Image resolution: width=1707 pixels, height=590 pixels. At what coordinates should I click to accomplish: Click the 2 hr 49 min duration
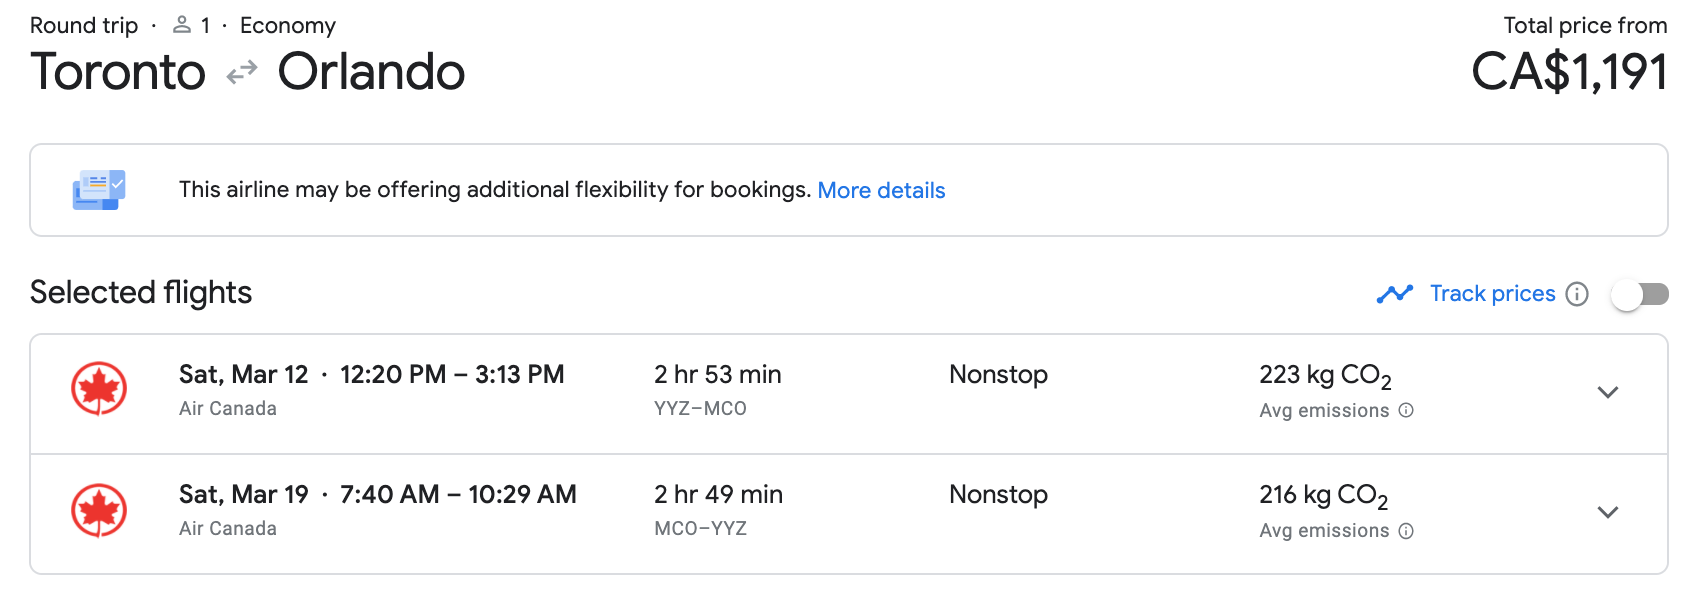coord(718,494)
